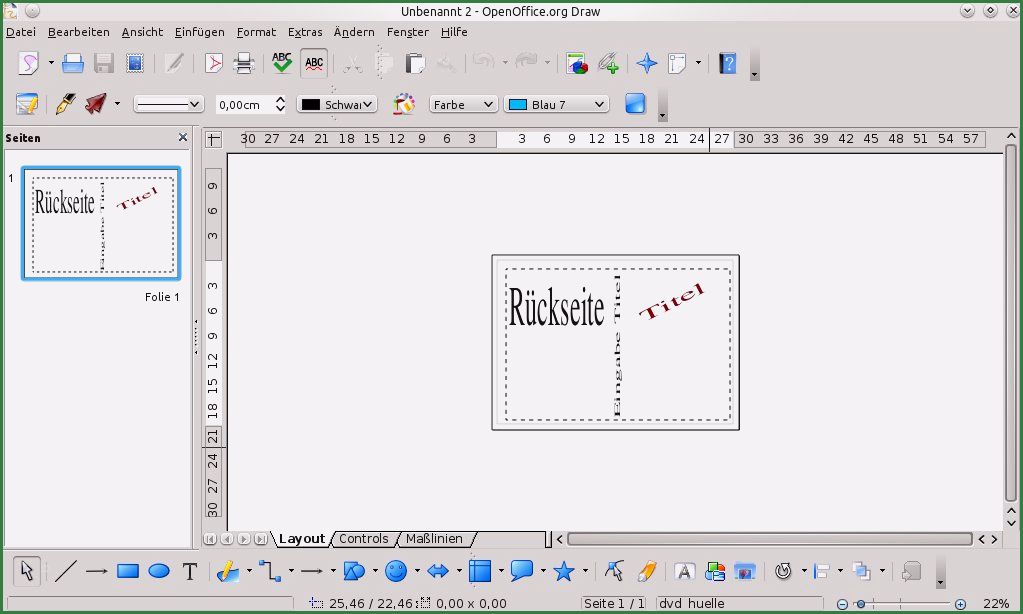1023x614 pixels.
Task: Open the Blau 7 fill color selector
Action: (x=557, y=104)
